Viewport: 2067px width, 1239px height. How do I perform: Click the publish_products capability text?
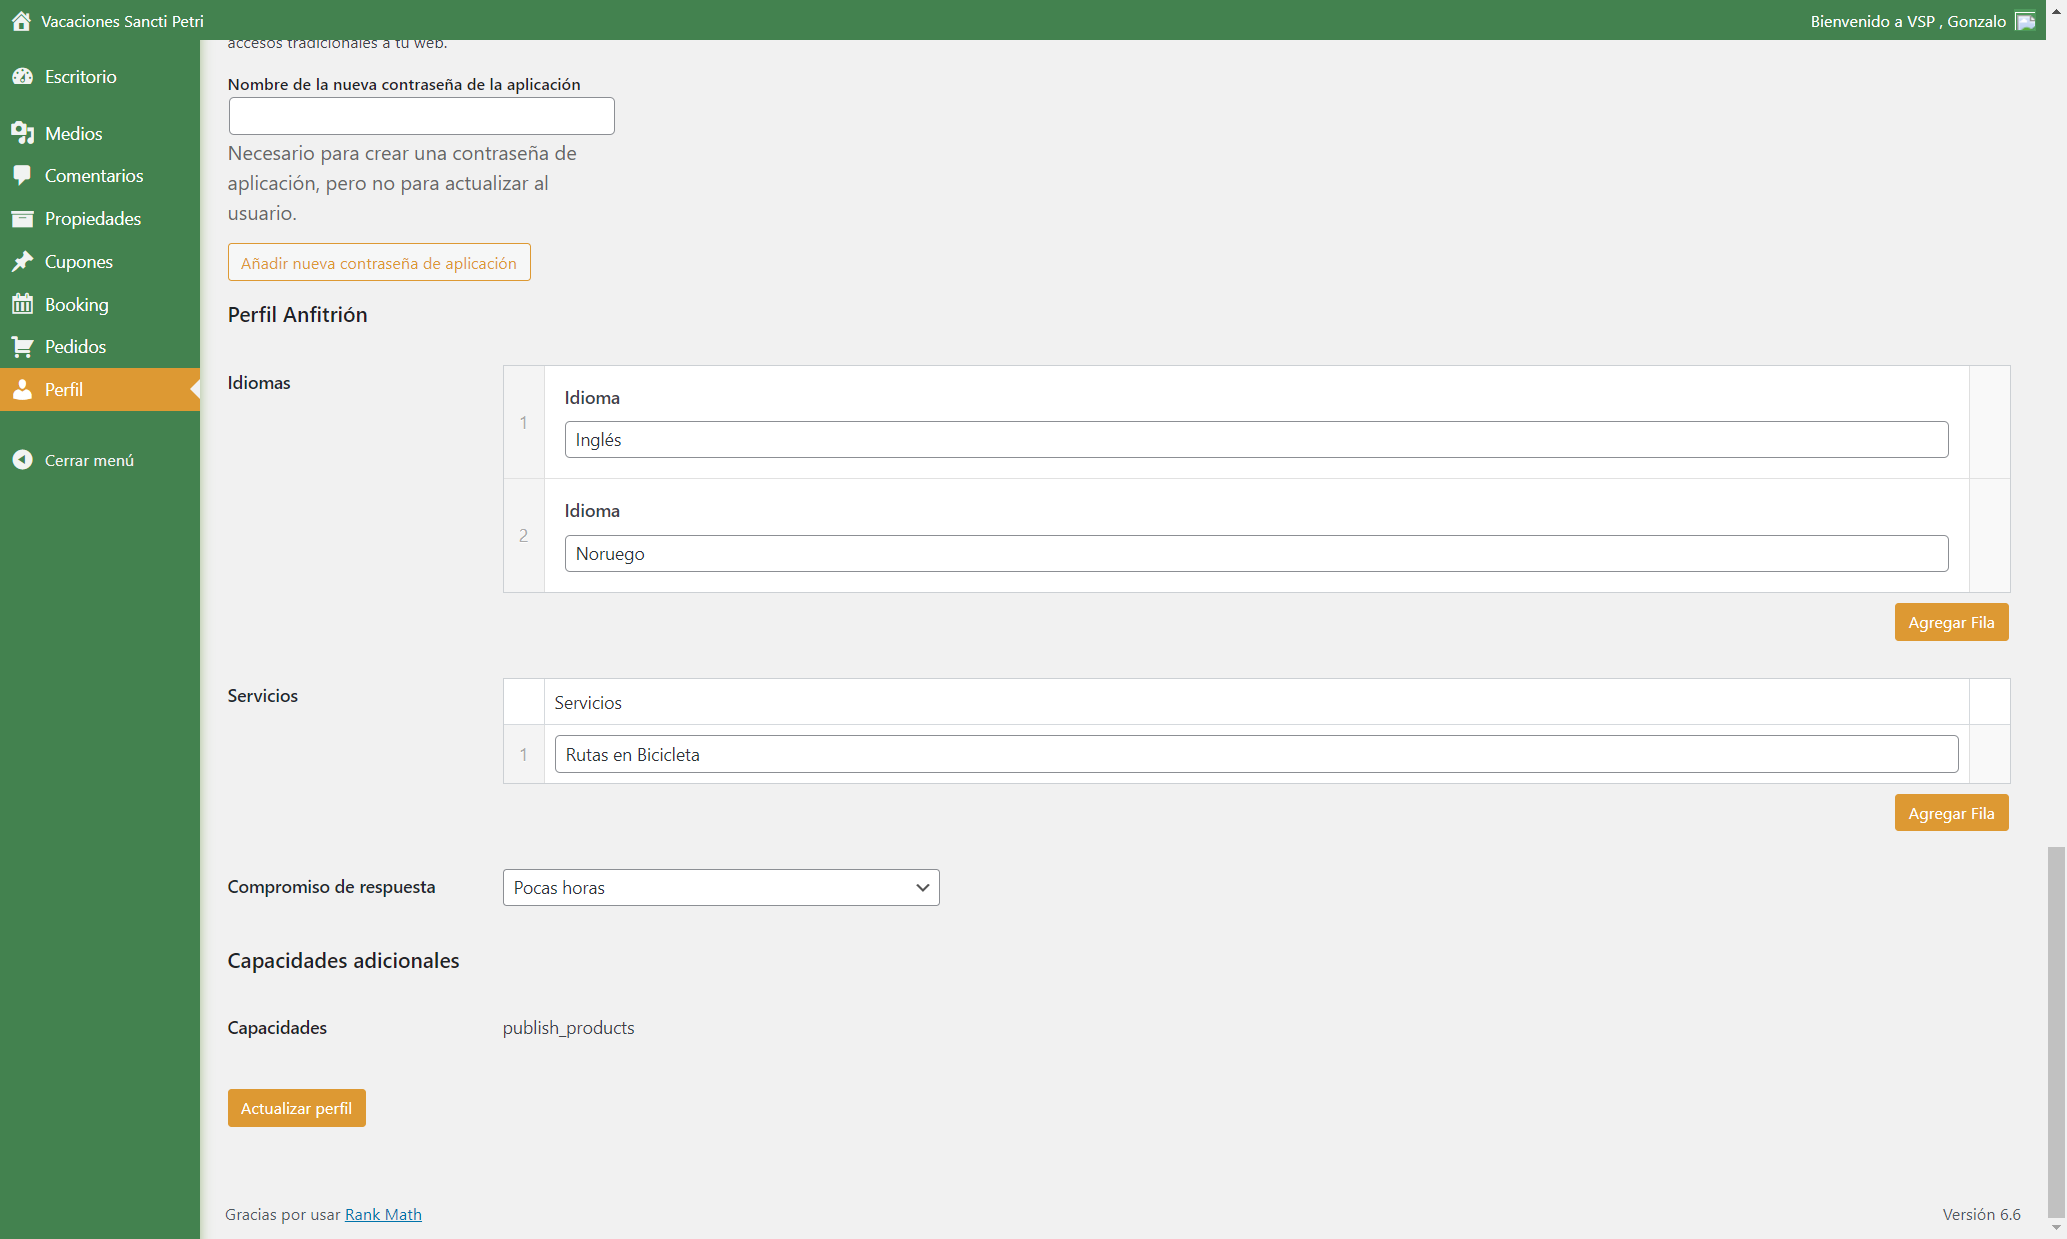pos(568,1028)
